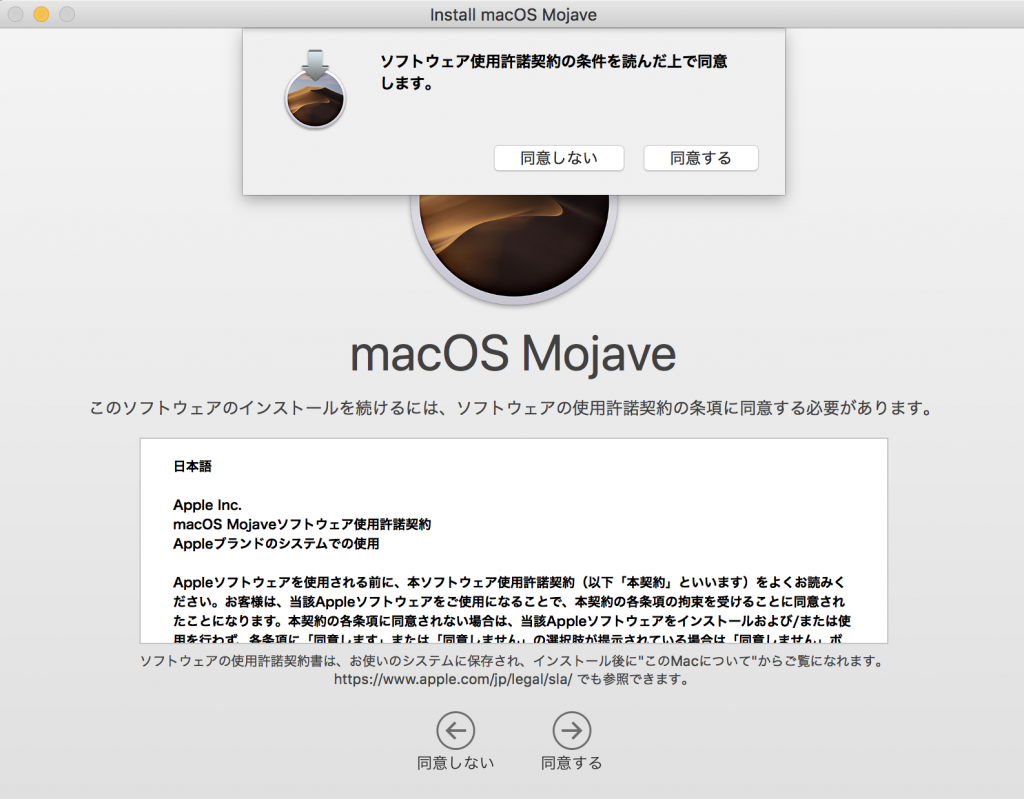
Task: Click 同意しない in the confirmation dialog
Action: coord(559,158)
